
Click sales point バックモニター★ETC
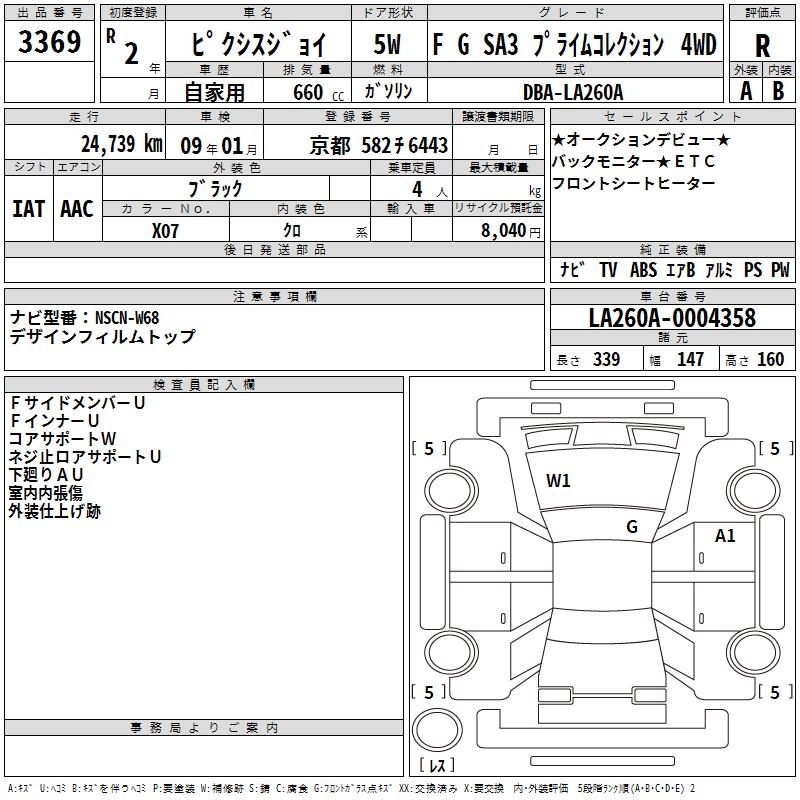(633, 161)
